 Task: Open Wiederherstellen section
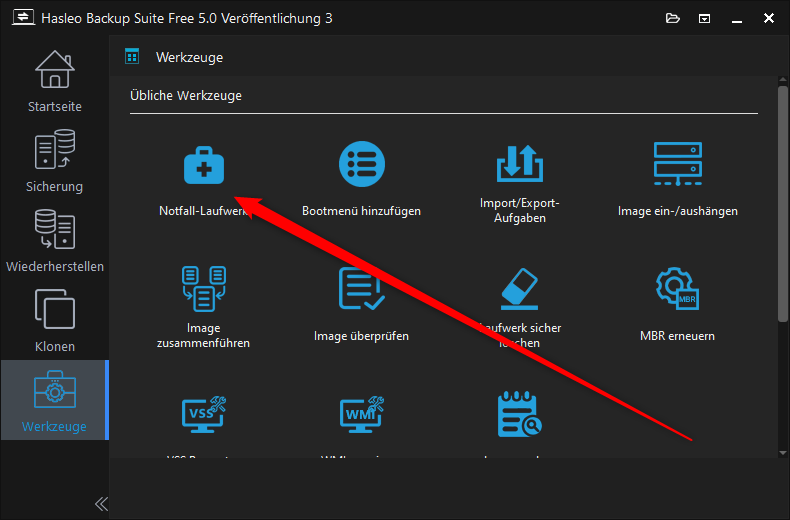click(x=54, y=241)
